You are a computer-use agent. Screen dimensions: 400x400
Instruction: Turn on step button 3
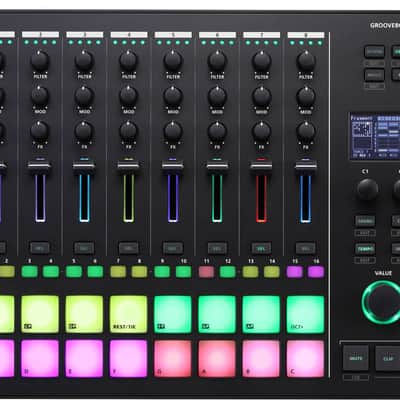pos(29,272)
